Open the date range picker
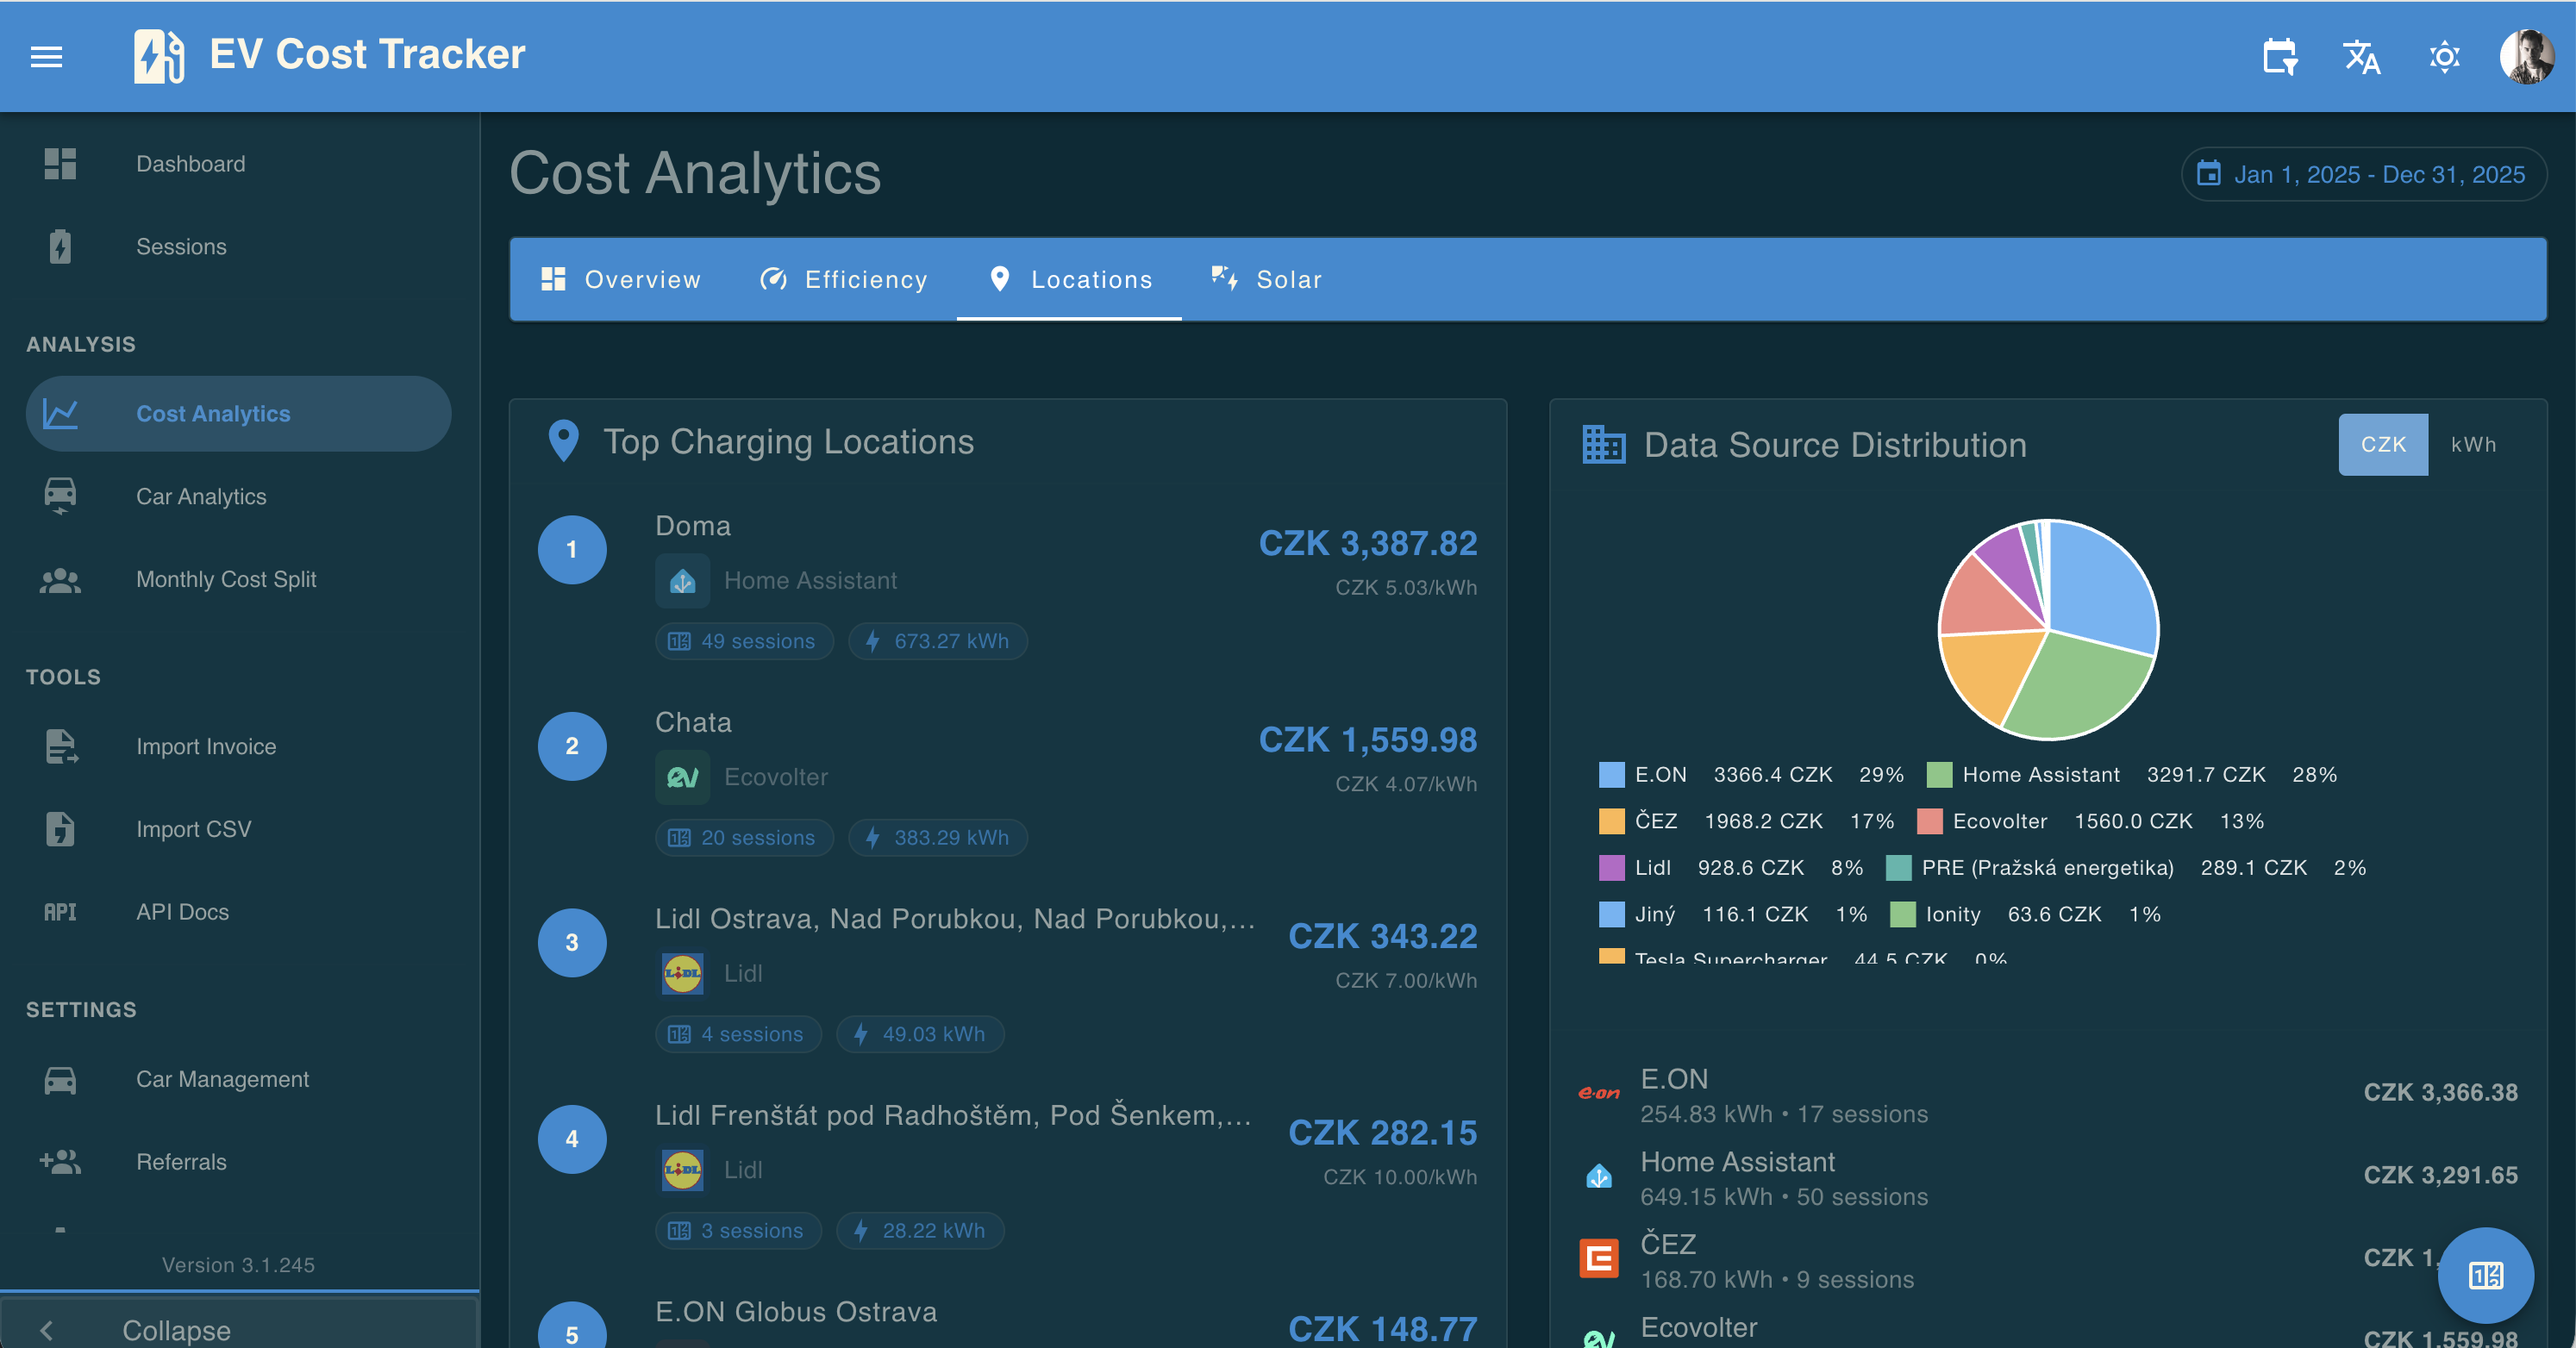This screenshot has width=2576, height=1348. point(2362,174)
